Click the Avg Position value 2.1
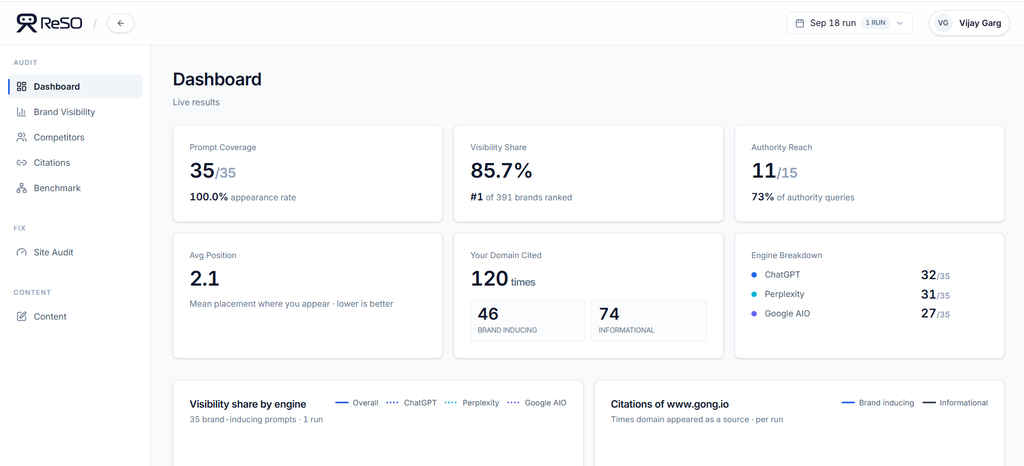The width and height of the screenshot is (1024, 466). (x=204, y=279)
